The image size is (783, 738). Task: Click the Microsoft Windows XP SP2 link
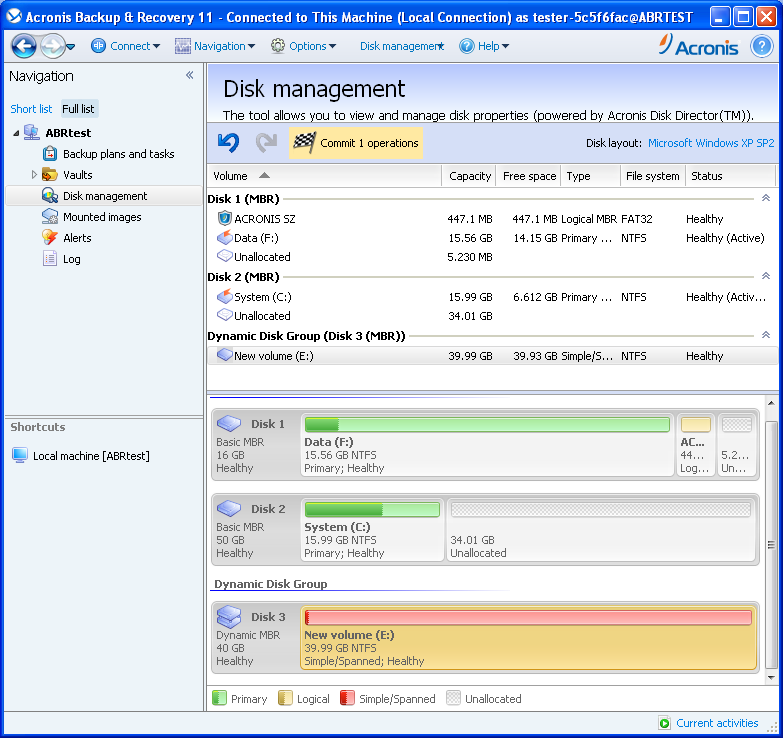[710, 143]
